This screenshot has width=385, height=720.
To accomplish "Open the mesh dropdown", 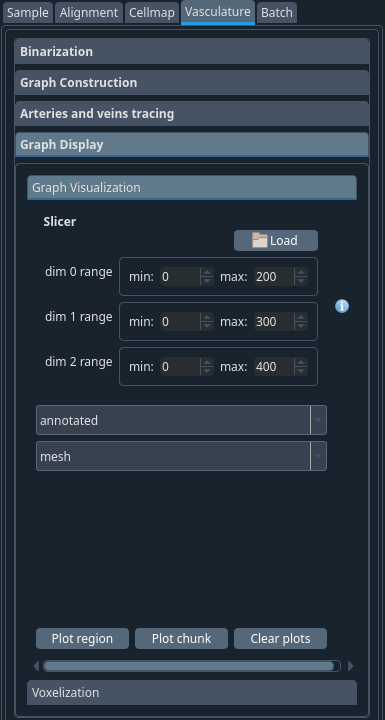I will [x=181, y=456].
